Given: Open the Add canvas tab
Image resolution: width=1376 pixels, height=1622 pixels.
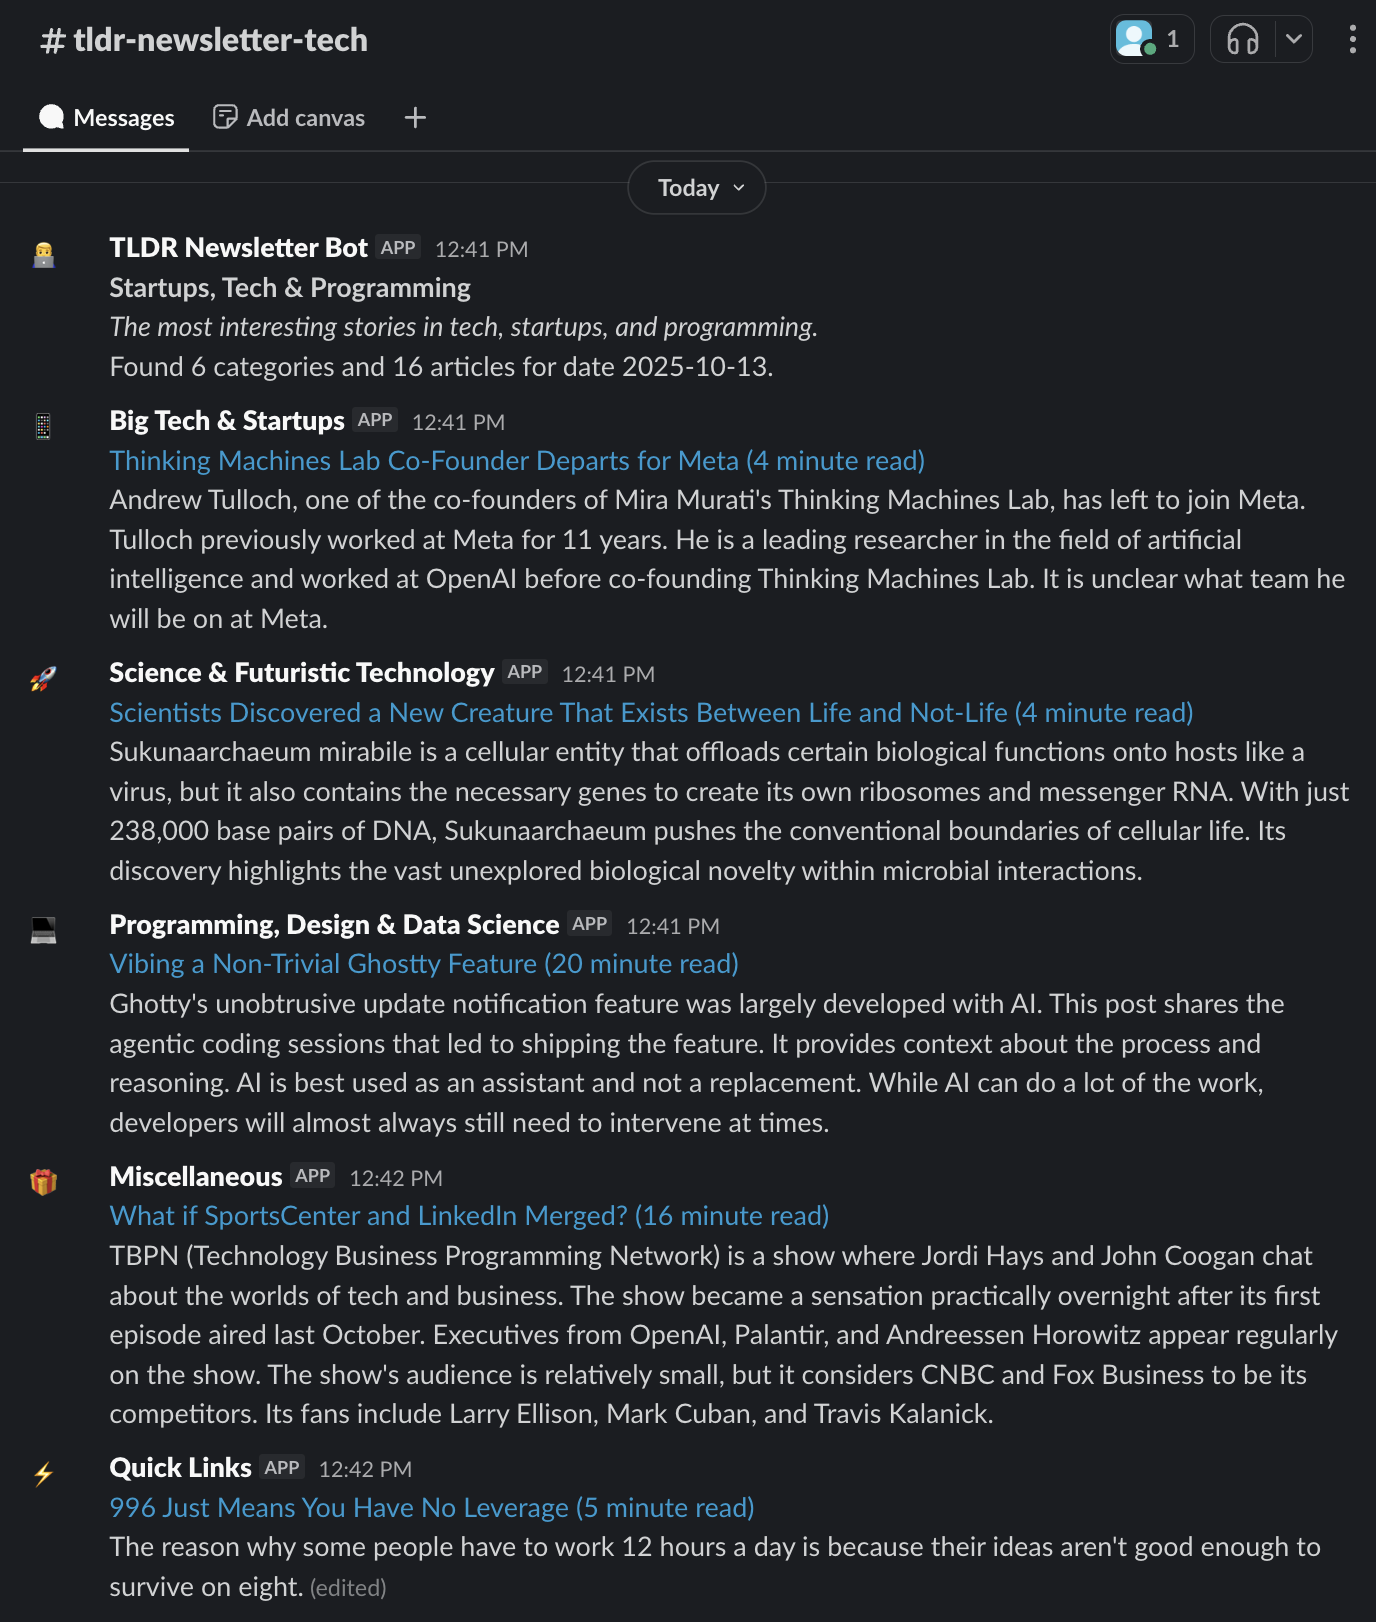Looking at the screenshot, I should pos(289,118).
